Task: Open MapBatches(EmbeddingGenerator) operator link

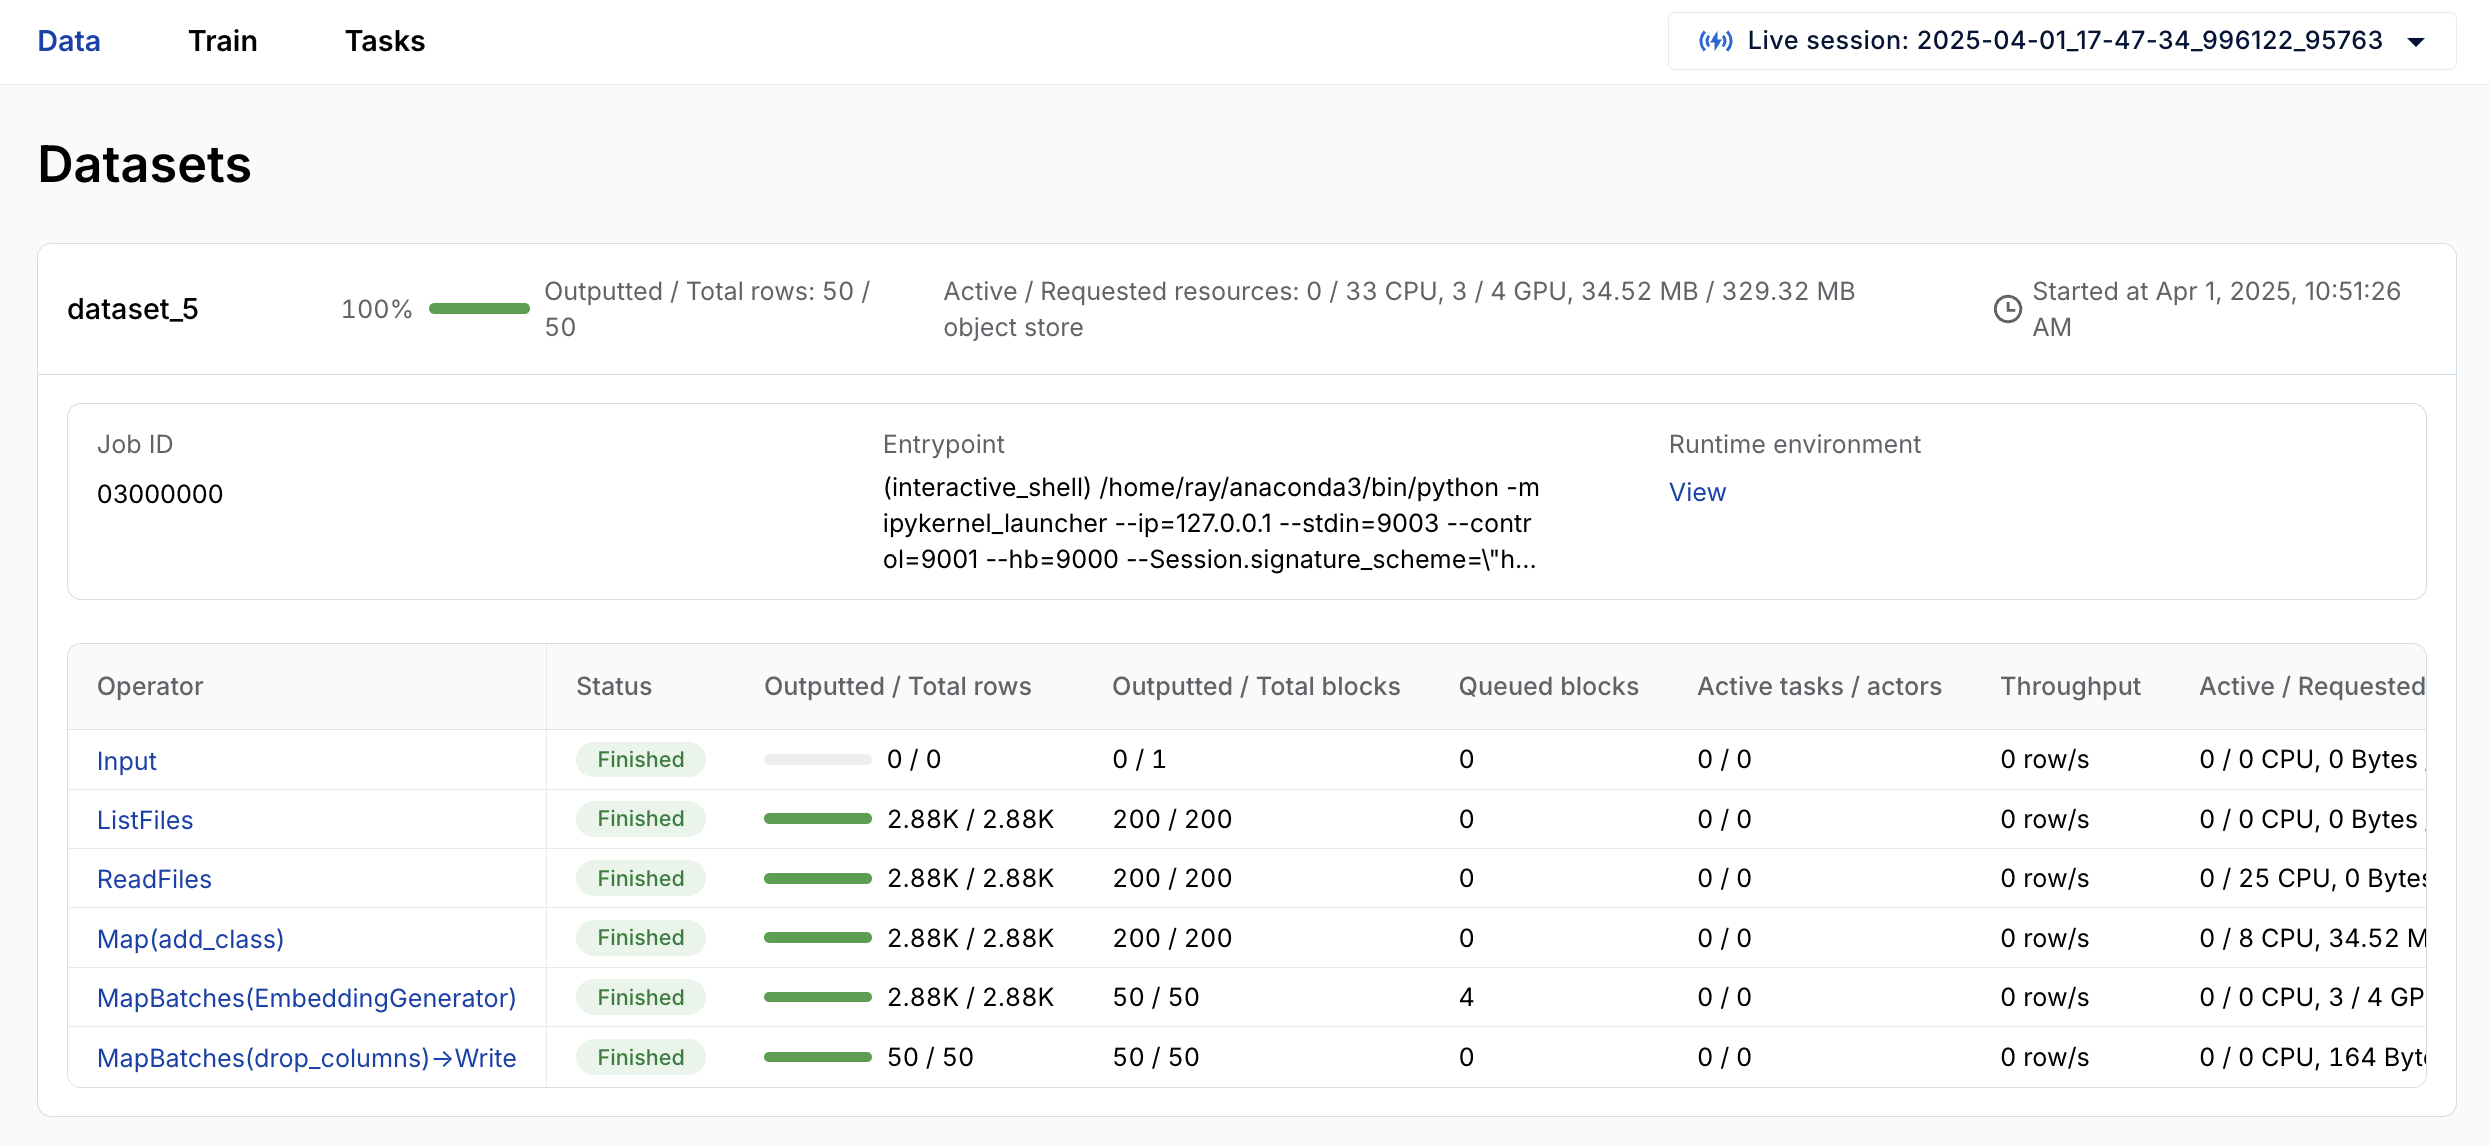Action: pos(306,998)
